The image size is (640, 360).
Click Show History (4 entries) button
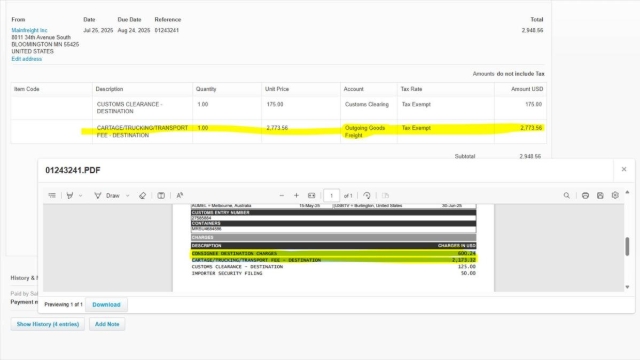point(48,324)
